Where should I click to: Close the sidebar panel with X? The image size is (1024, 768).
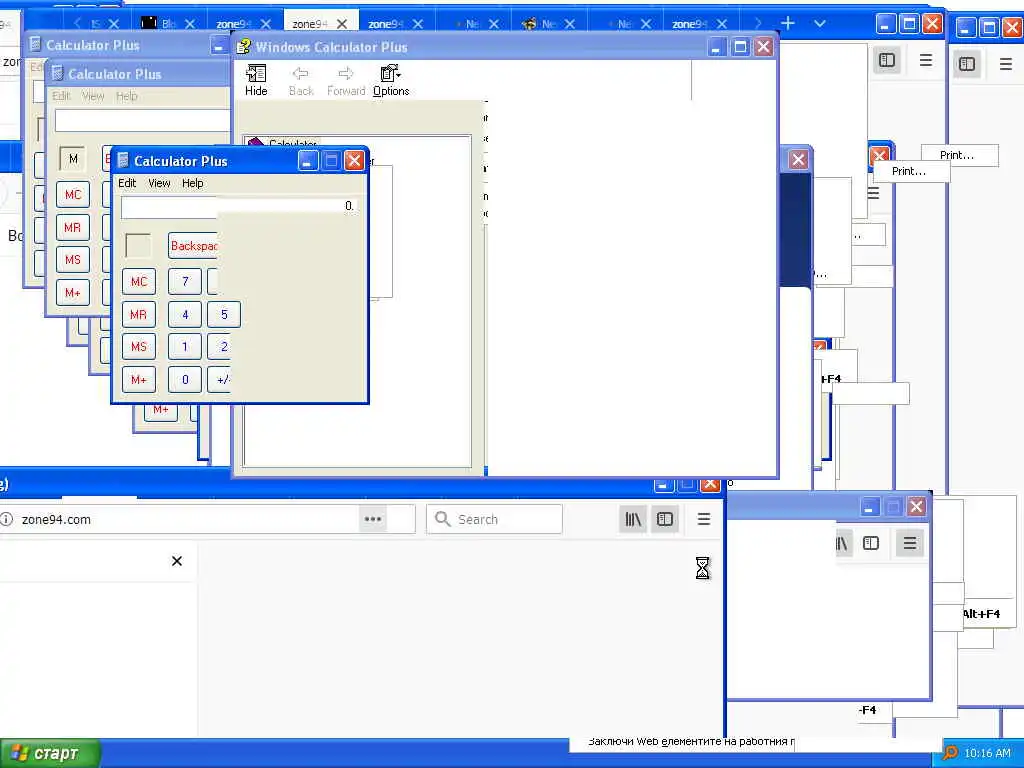176,561
